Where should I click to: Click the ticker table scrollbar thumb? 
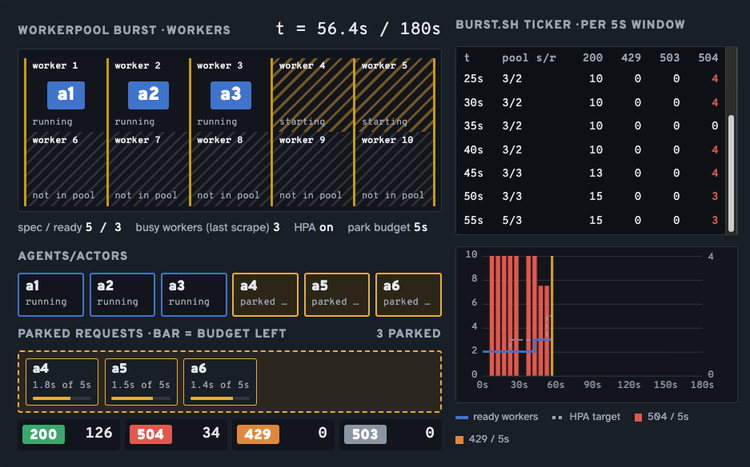point(731,173)
